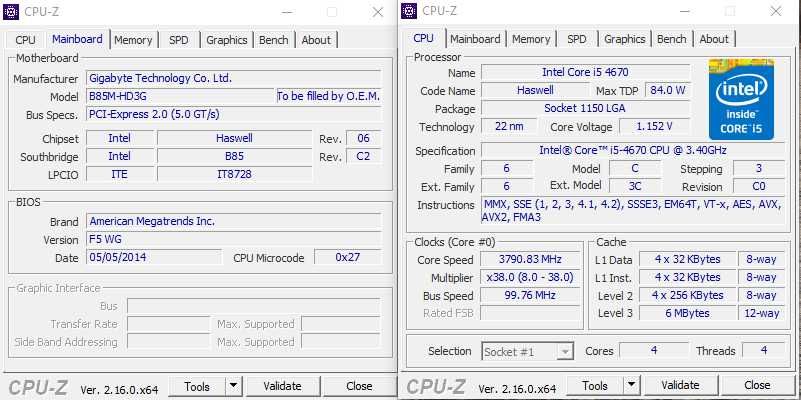This screenshot has width=801, height=400.
Task: Open Graphics tab in right window
Action: (x=624, y=39)
